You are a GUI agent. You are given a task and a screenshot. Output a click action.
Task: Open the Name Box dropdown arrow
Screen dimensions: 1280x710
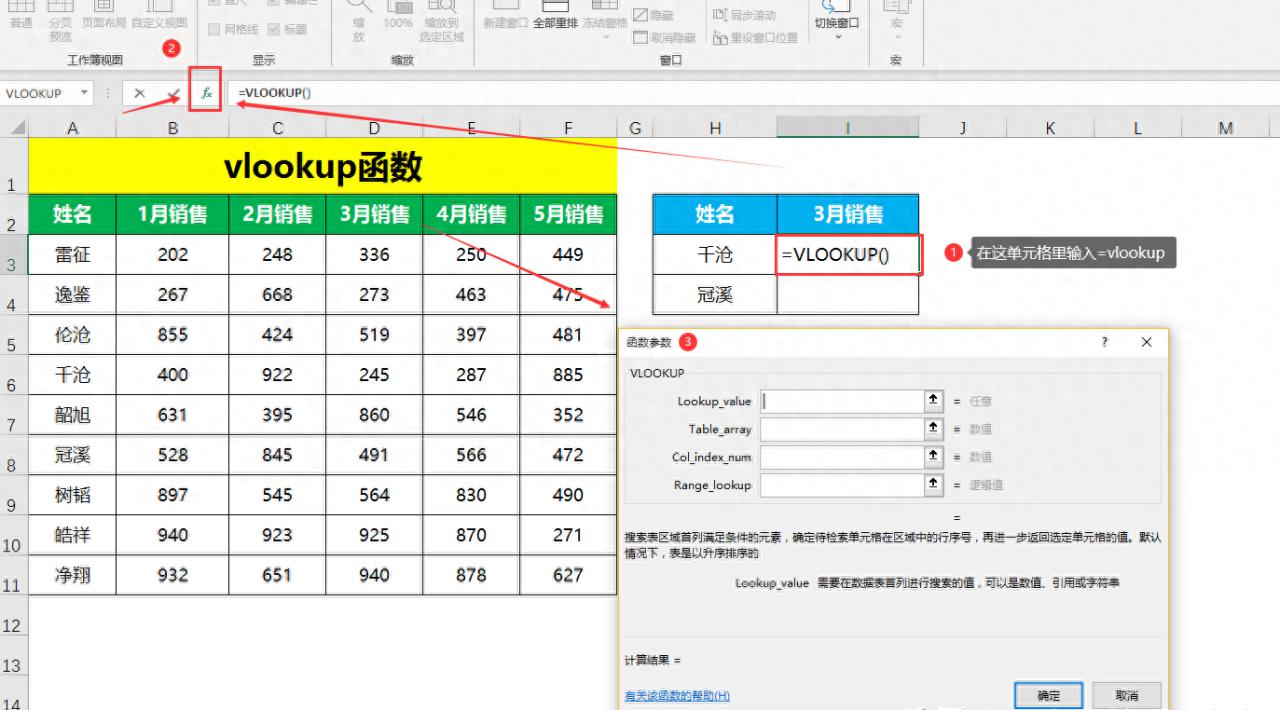point(83,93)
